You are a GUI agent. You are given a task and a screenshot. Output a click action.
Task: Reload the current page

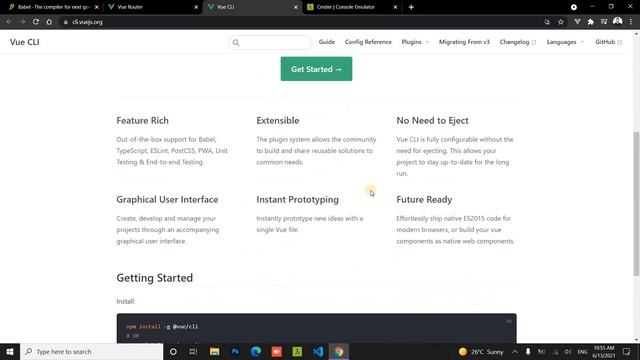(36, 22)
